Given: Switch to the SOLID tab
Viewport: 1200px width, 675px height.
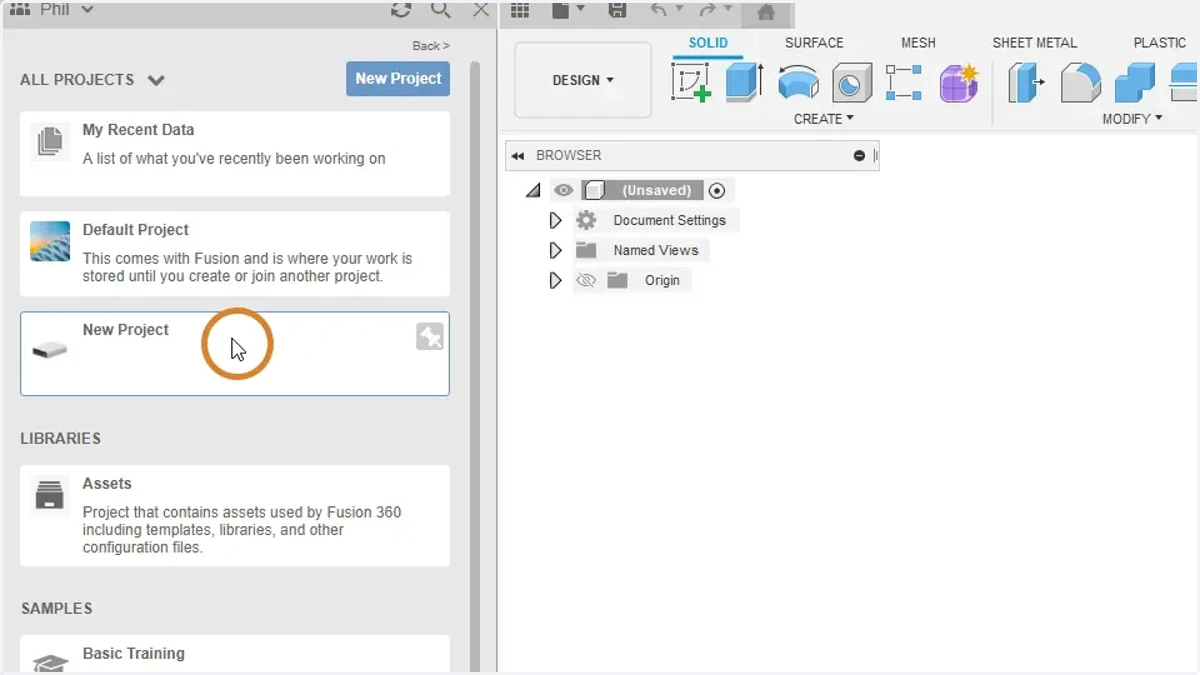Looking at the screenshot, I should pyautogui.click(x=708, y=43).
